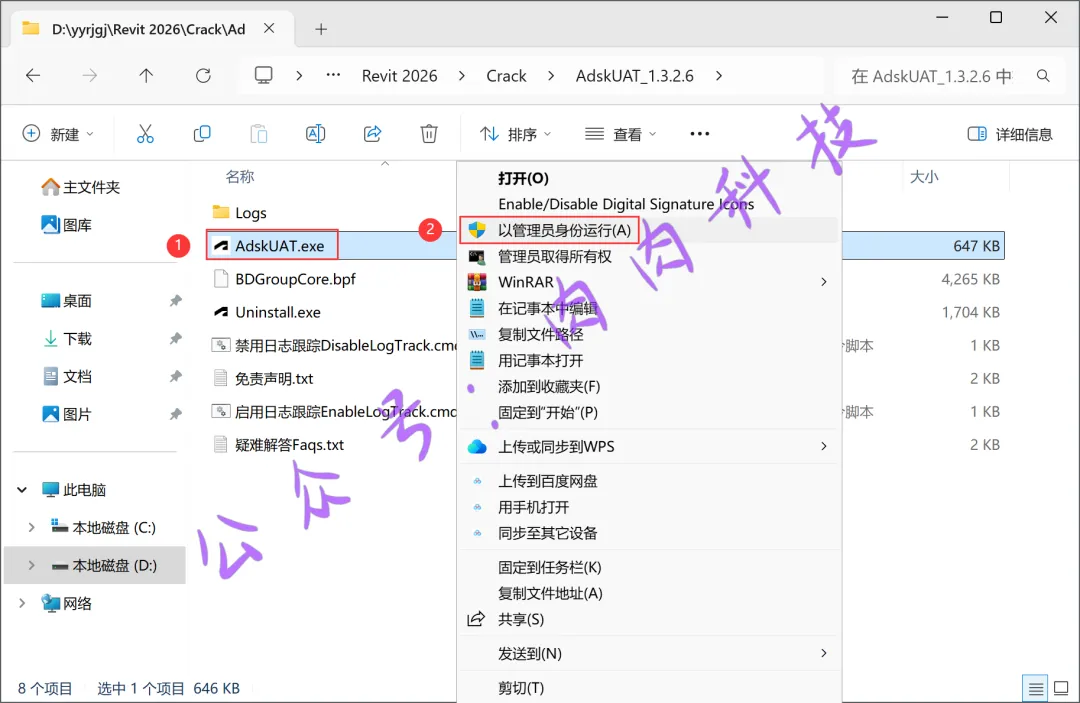Screen dimensions: 1080x703
Task: Go back with the left arrow
Action: [33, 76]
